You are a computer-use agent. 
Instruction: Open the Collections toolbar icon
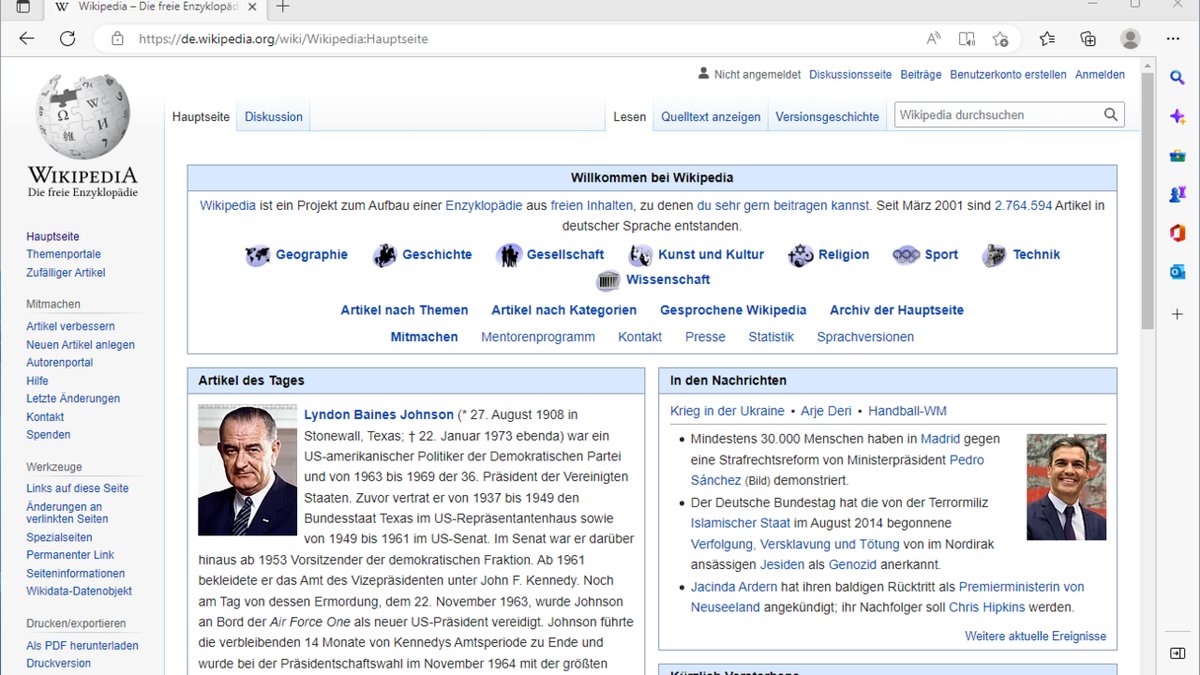click(1088, 39)
